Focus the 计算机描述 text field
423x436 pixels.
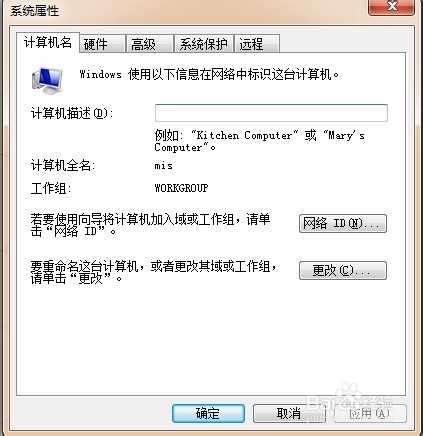[271, 113]
